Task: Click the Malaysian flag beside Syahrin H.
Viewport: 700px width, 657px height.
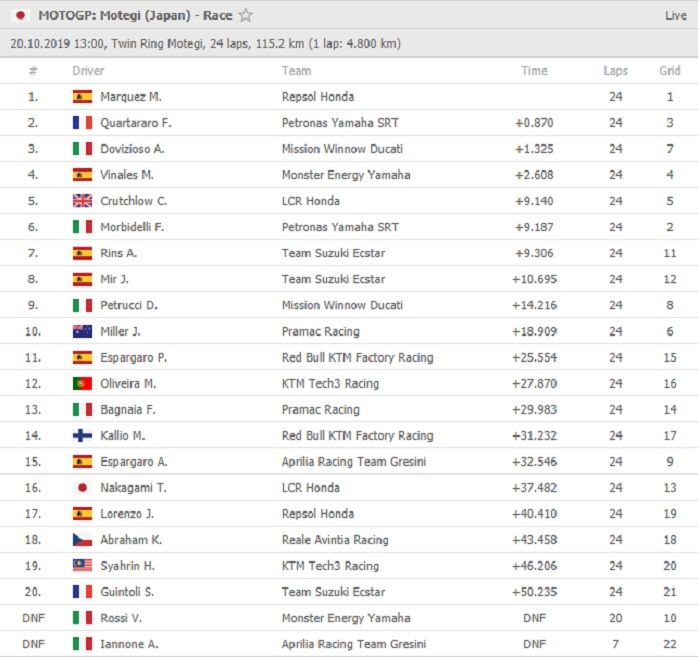Action: click(82, 565)
